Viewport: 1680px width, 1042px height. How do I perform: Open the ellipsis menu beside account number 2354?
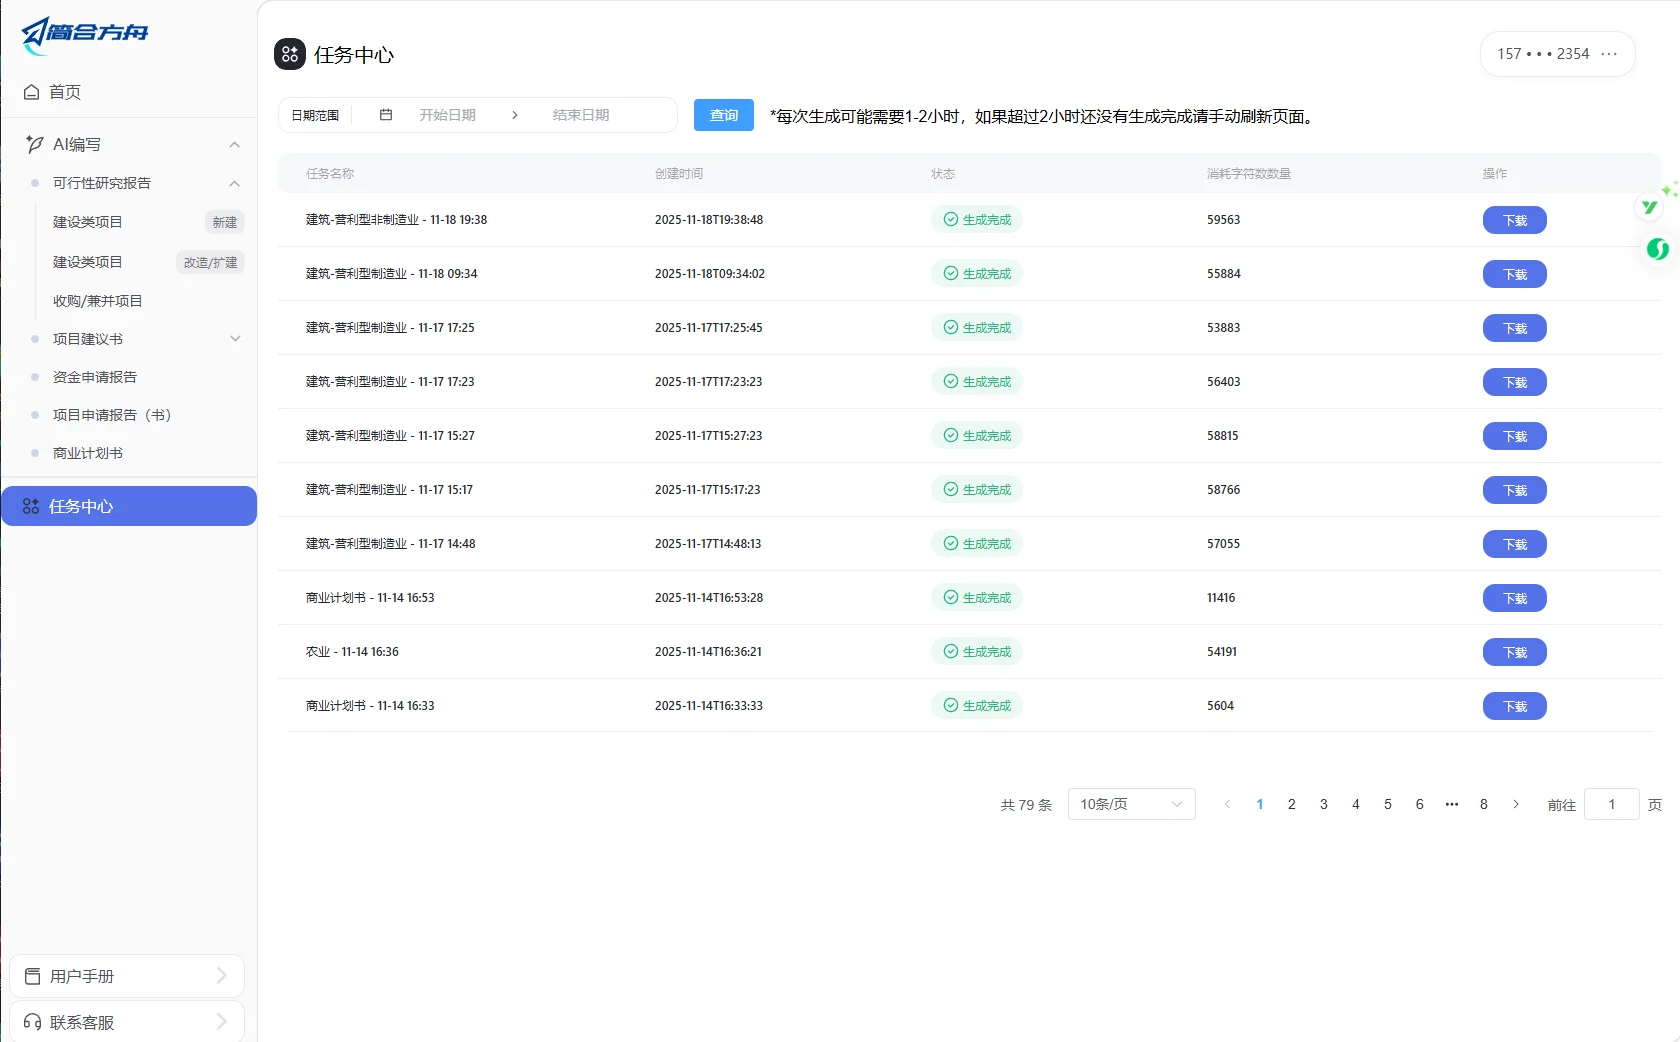coord(1609,54)
